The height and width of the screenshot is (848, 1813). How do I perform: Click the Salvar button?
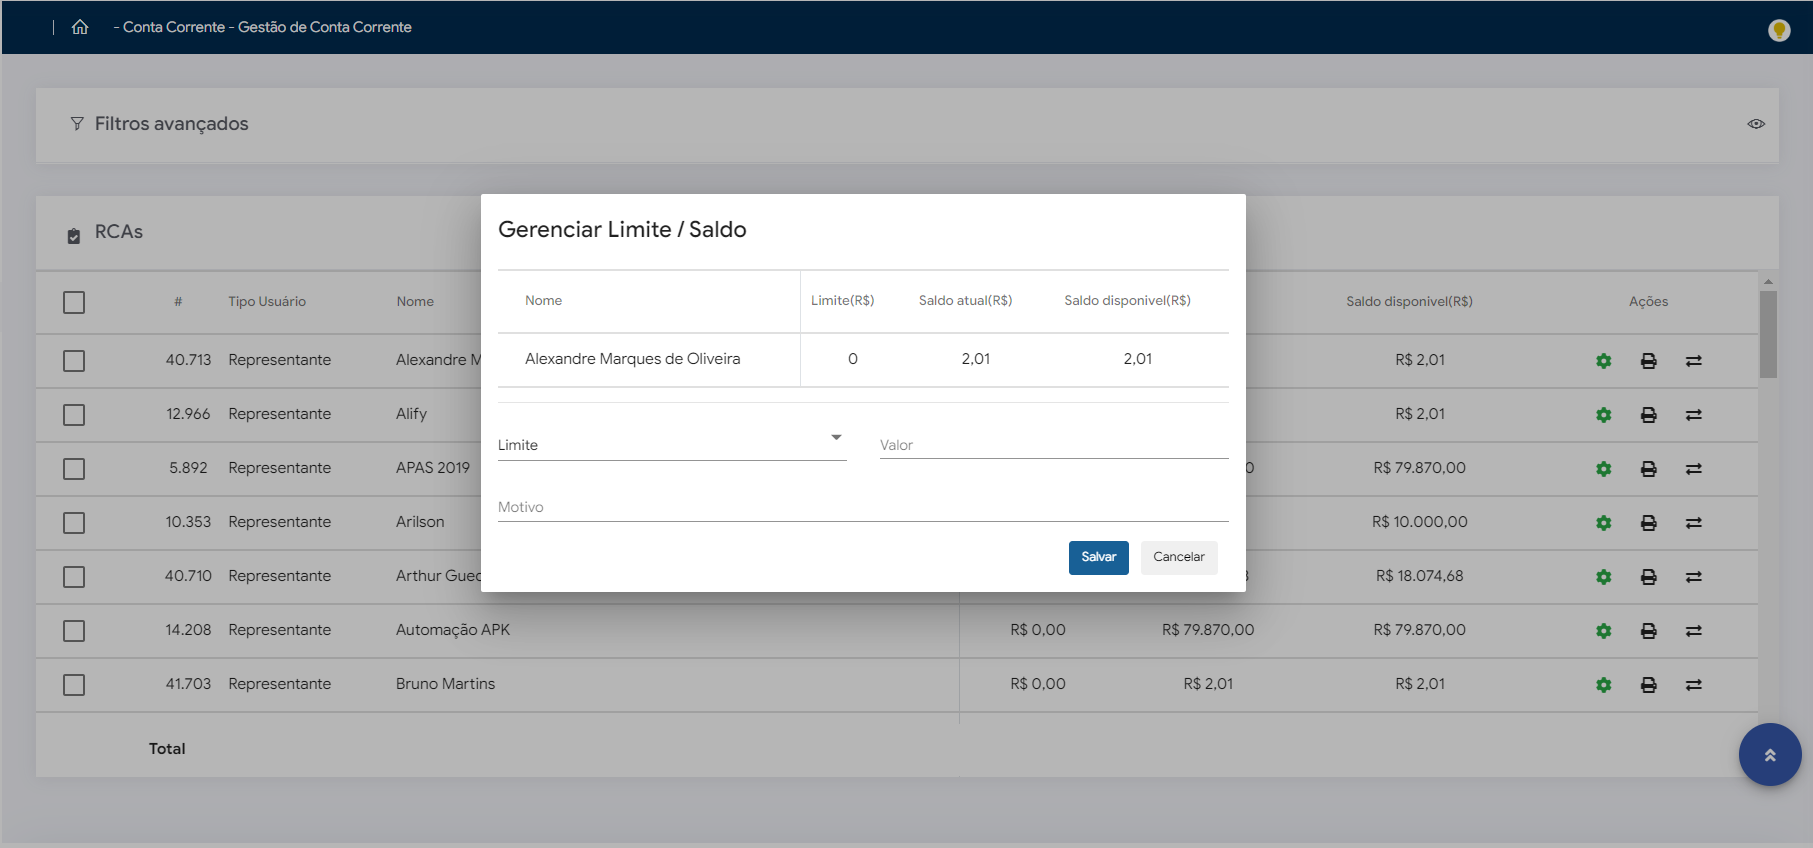click(x=1098, y=557)
